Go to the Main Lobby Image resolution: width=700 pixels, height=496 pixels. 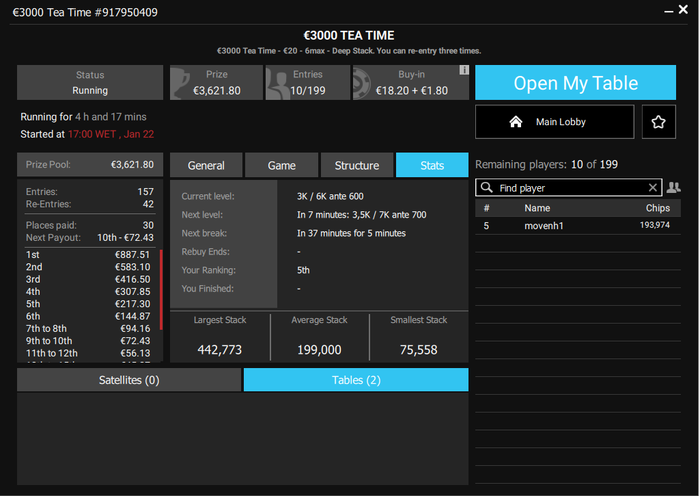(x=554, y=122)
